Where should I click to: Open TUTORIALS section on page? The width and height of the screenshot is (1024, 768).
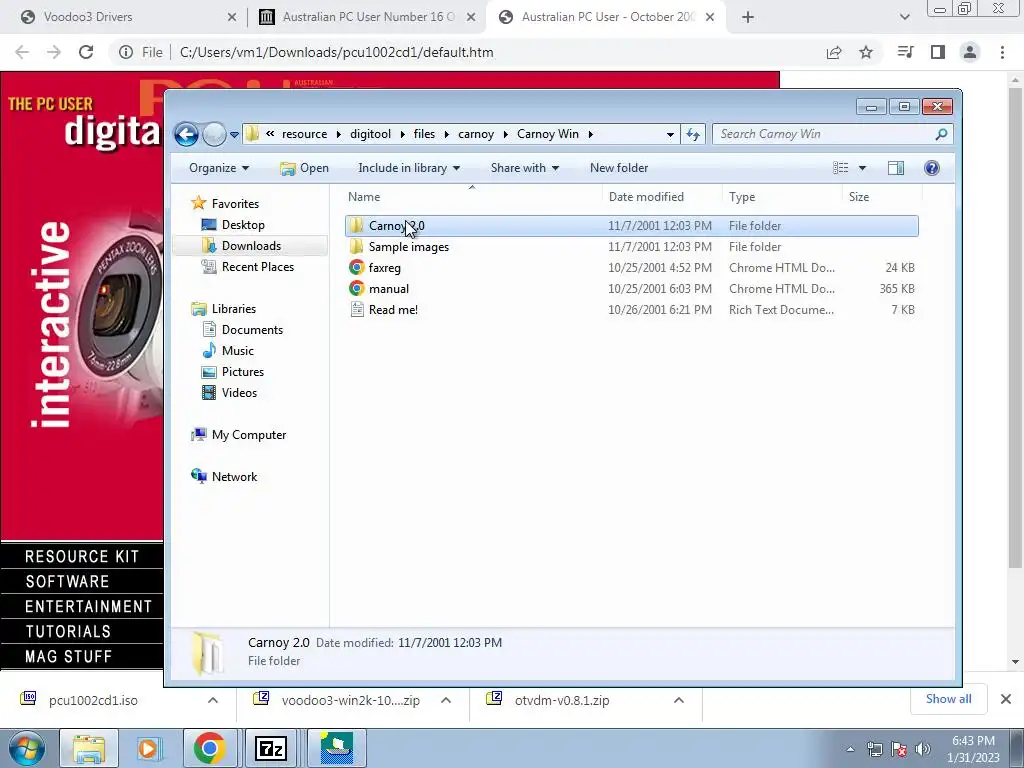coord(82,632)
